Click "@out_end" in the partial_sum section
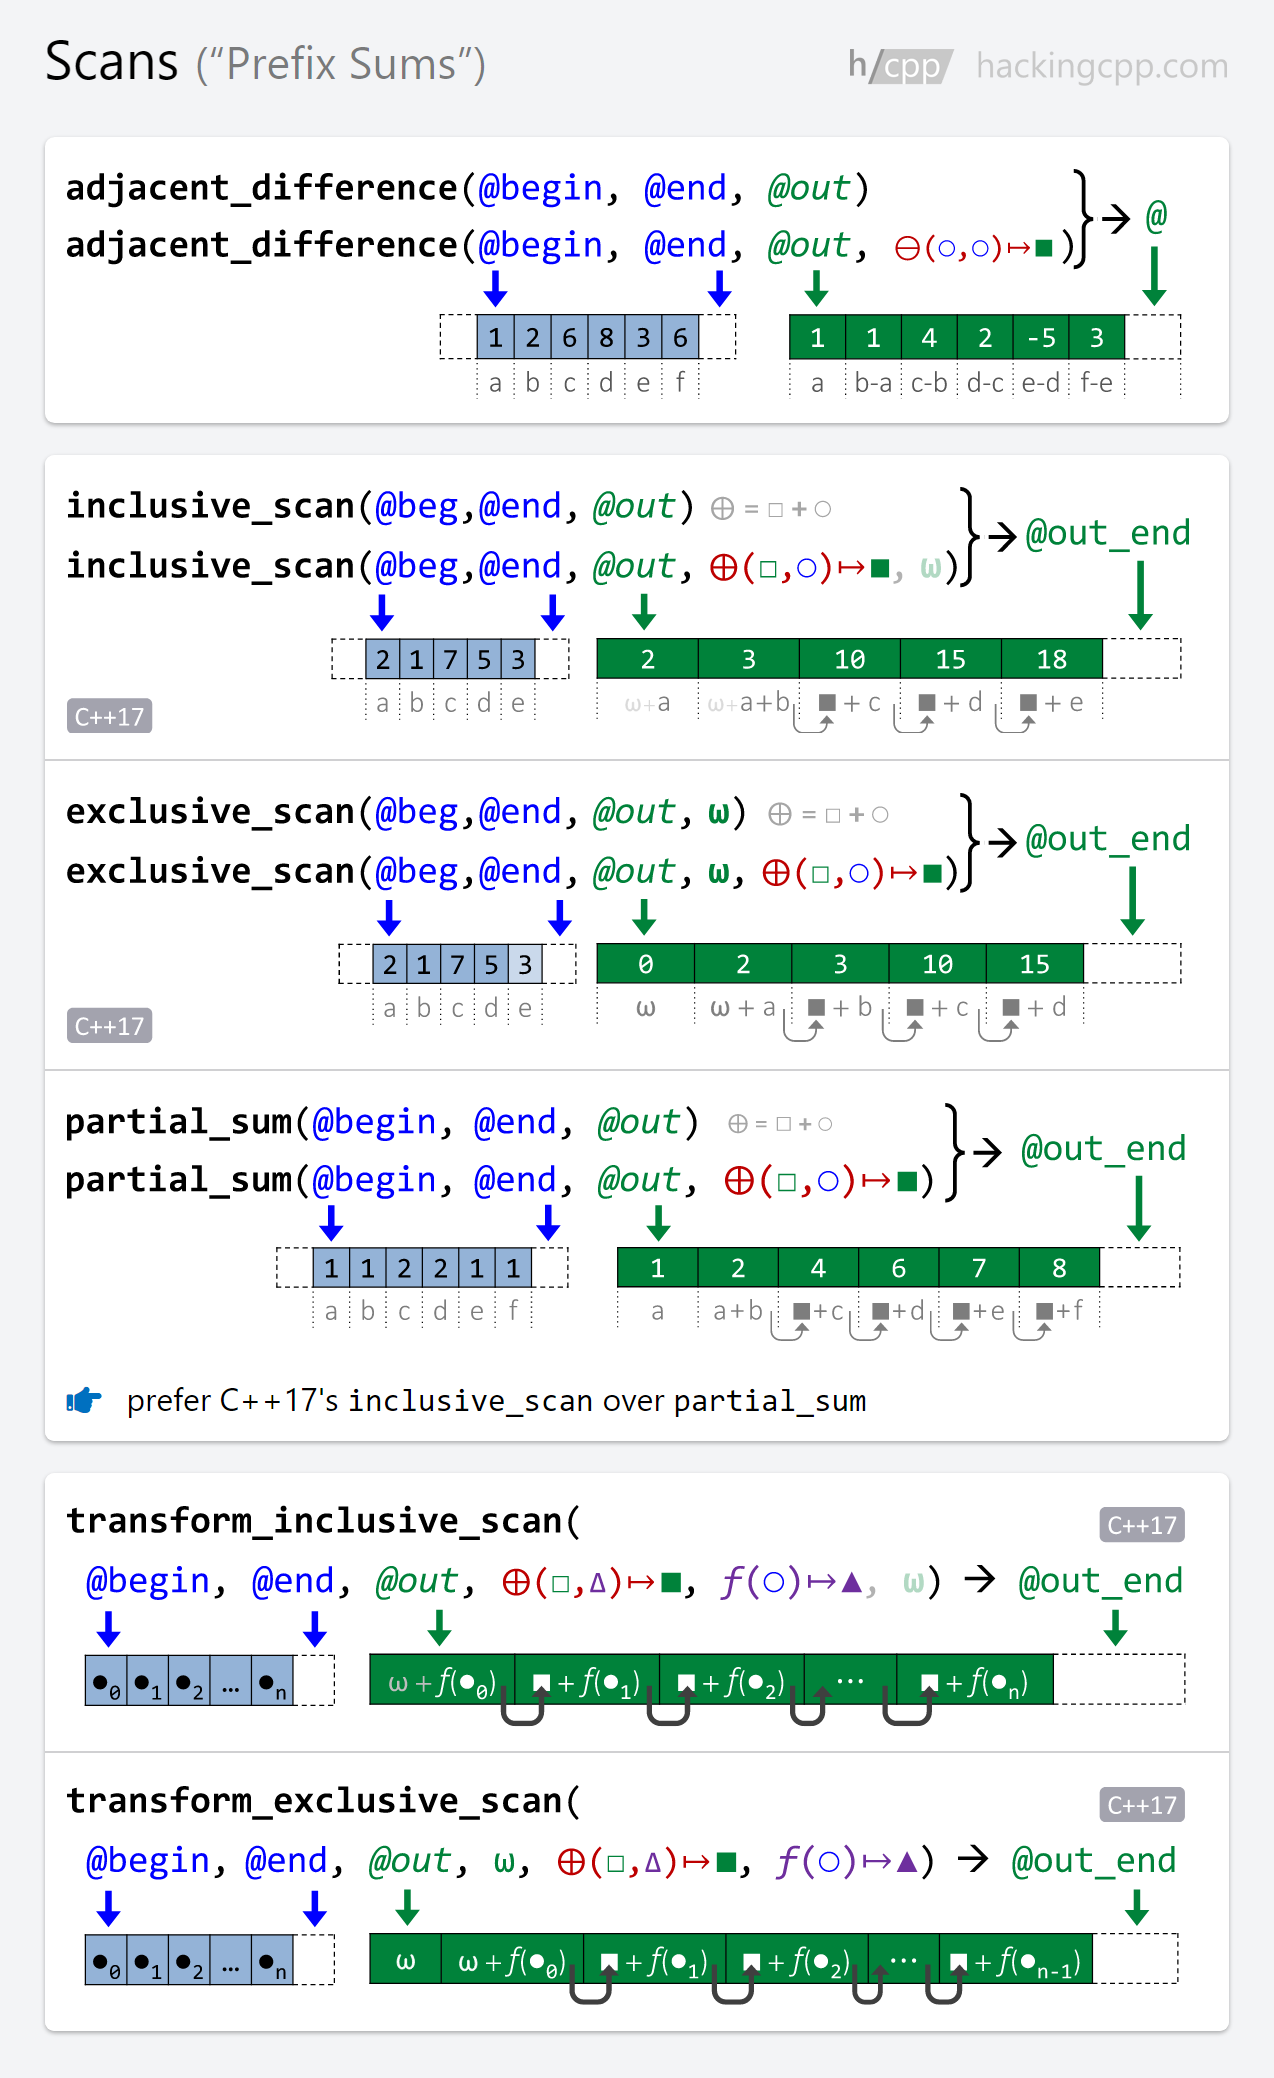Viewport: 1274px width, 2078px height. tap(1103, 1148)
